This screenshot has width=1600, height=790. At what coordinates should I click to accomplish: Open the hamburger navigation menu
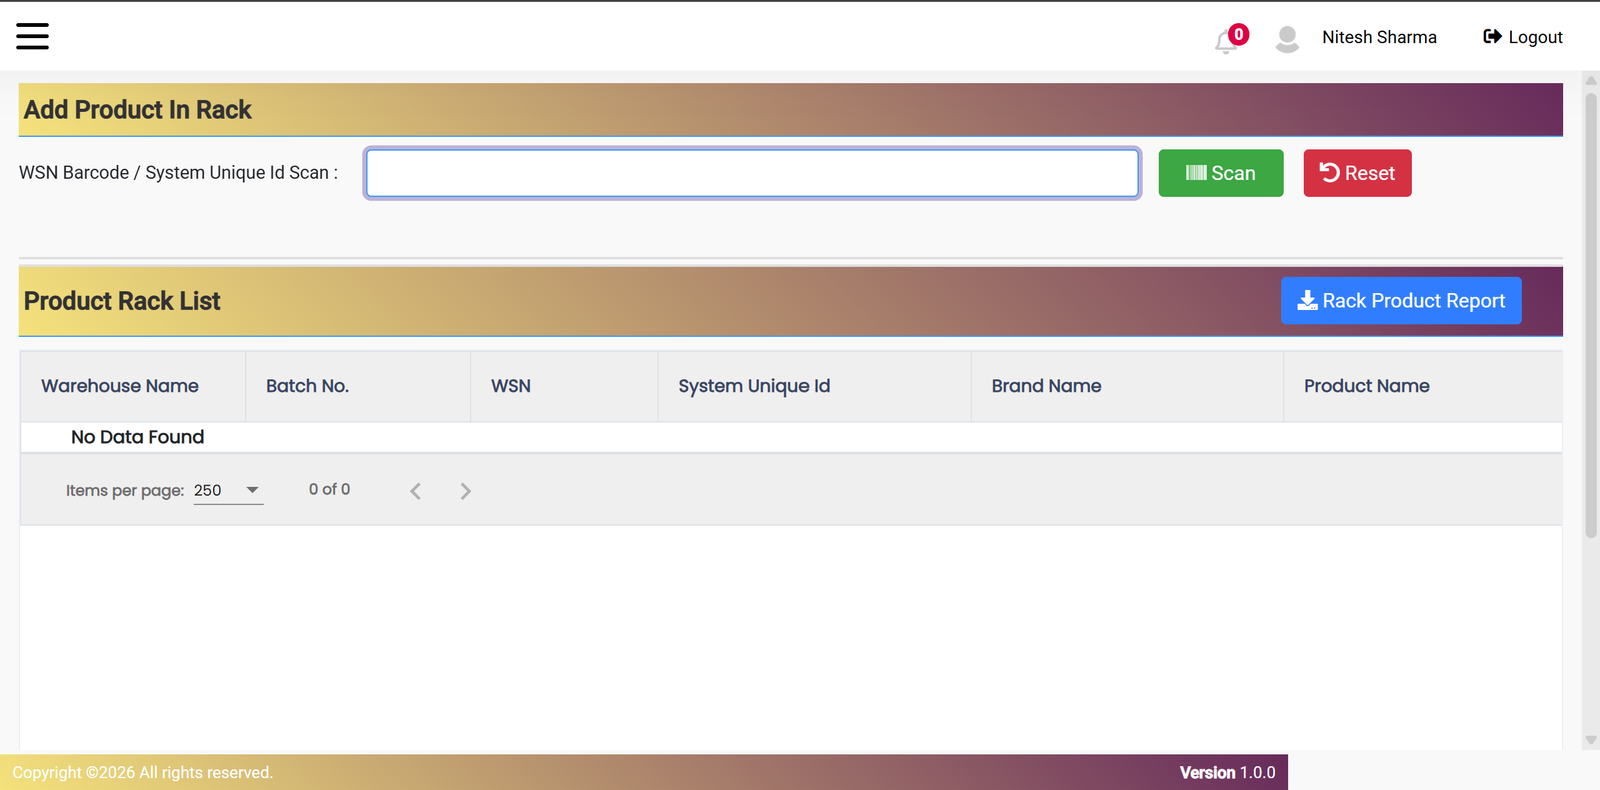(32, 36)
